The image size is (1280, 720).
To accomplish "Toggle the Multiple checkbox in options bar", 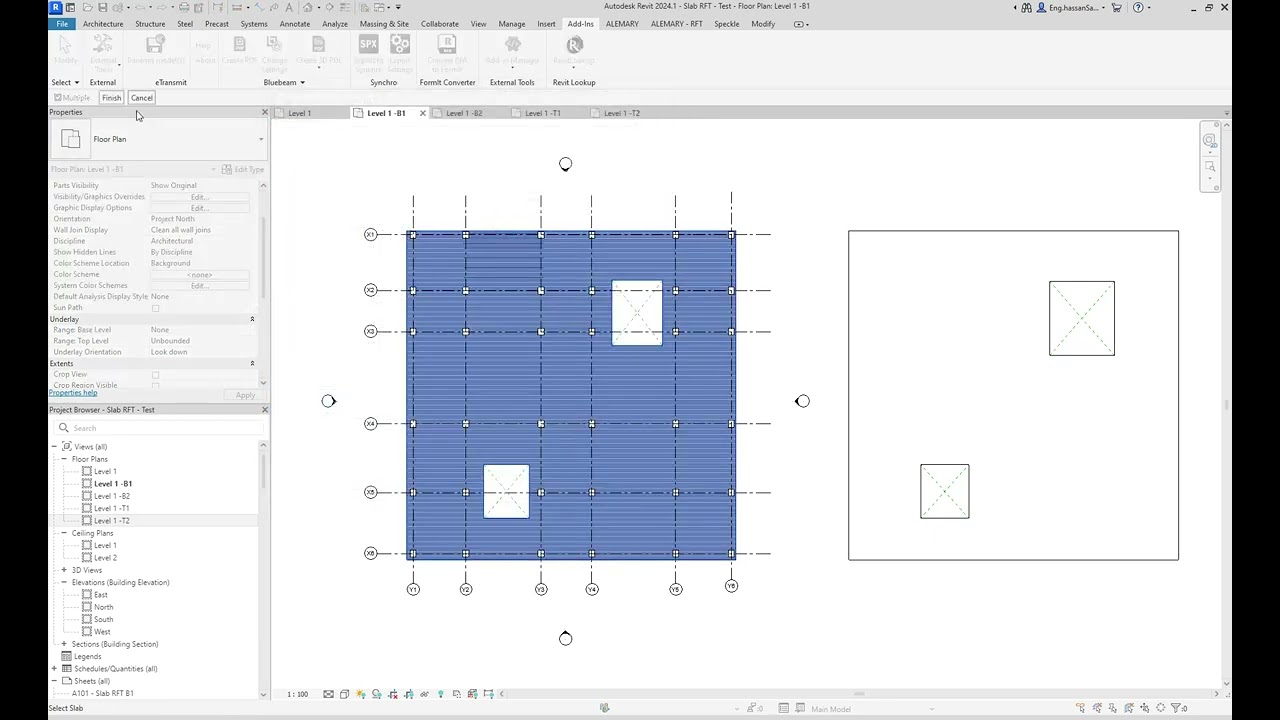I will coord(57,98).
